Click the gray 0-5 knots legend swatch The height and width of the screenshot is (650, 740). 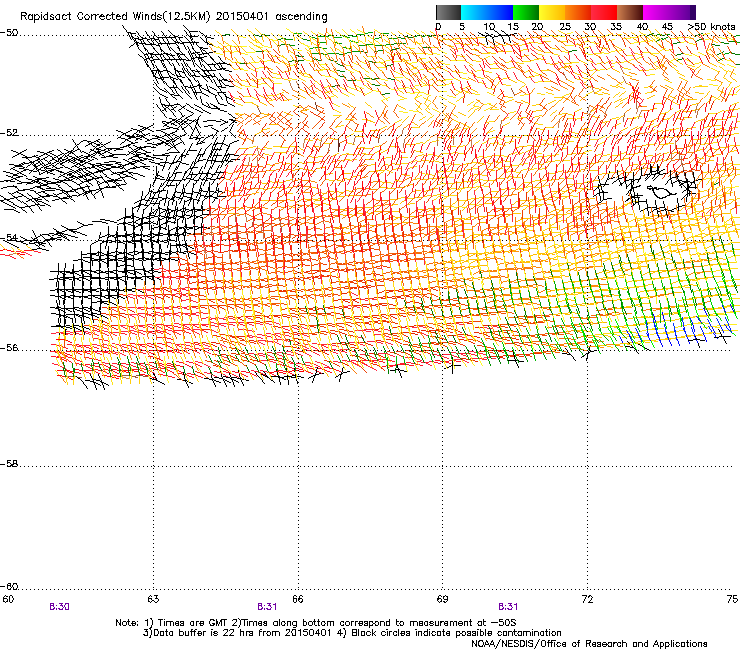point(448,12)
